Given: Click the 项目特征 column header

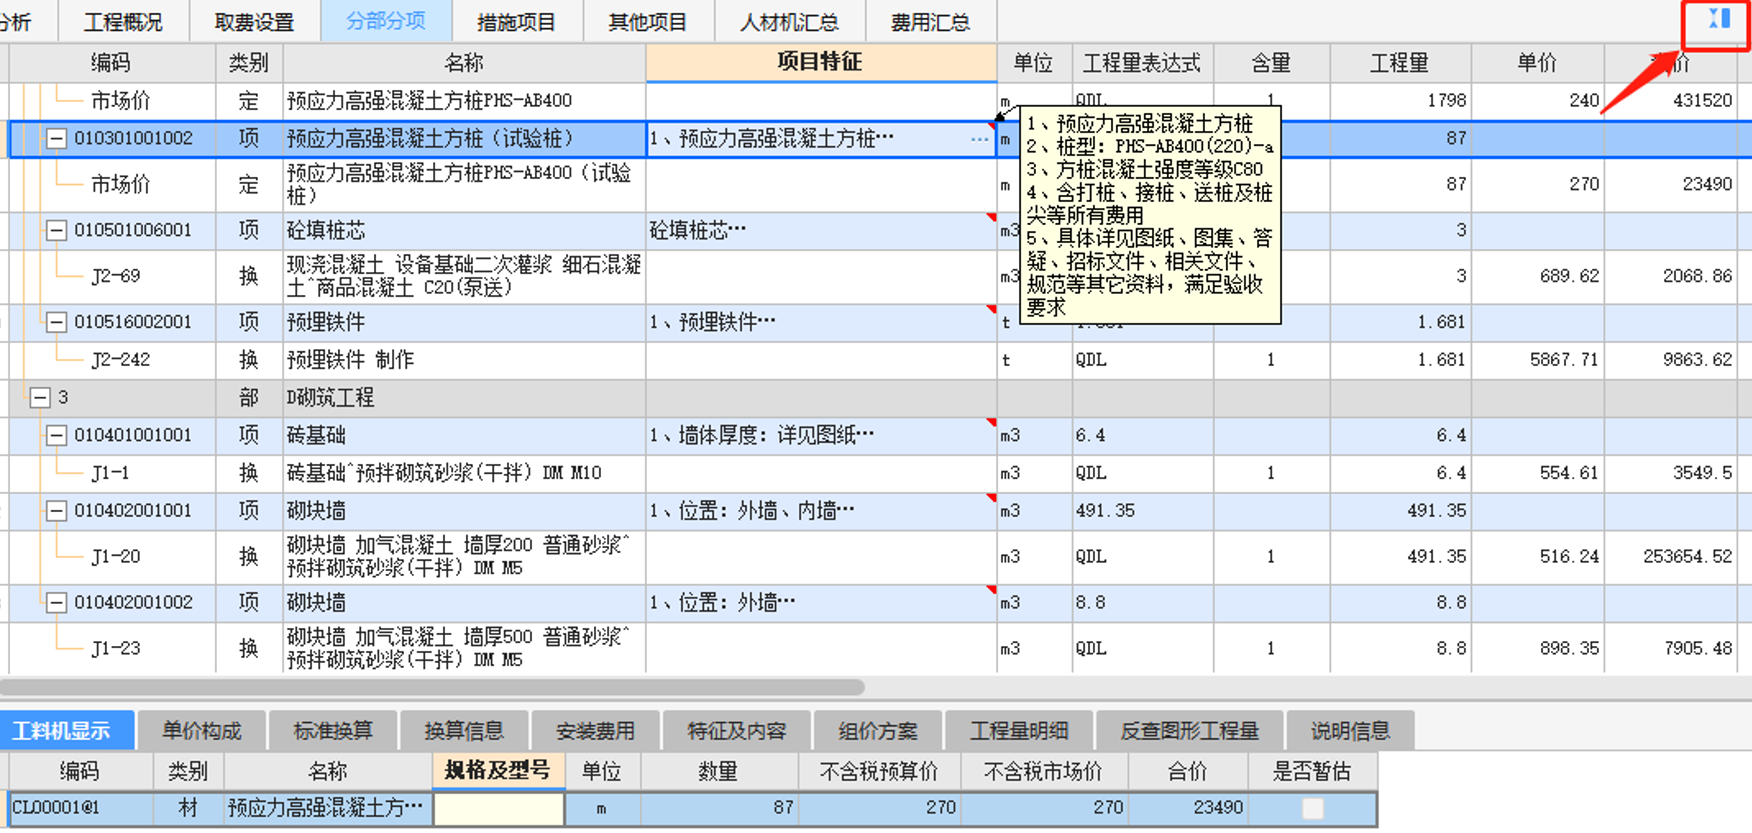Looking at the screenshot, I should pos(821,62).
